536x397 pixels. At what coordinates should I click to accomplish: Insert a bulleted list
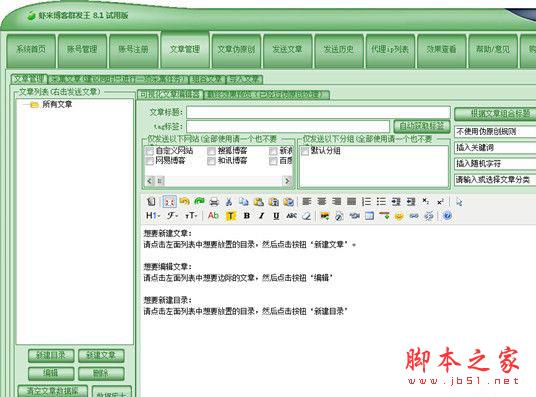381,201
